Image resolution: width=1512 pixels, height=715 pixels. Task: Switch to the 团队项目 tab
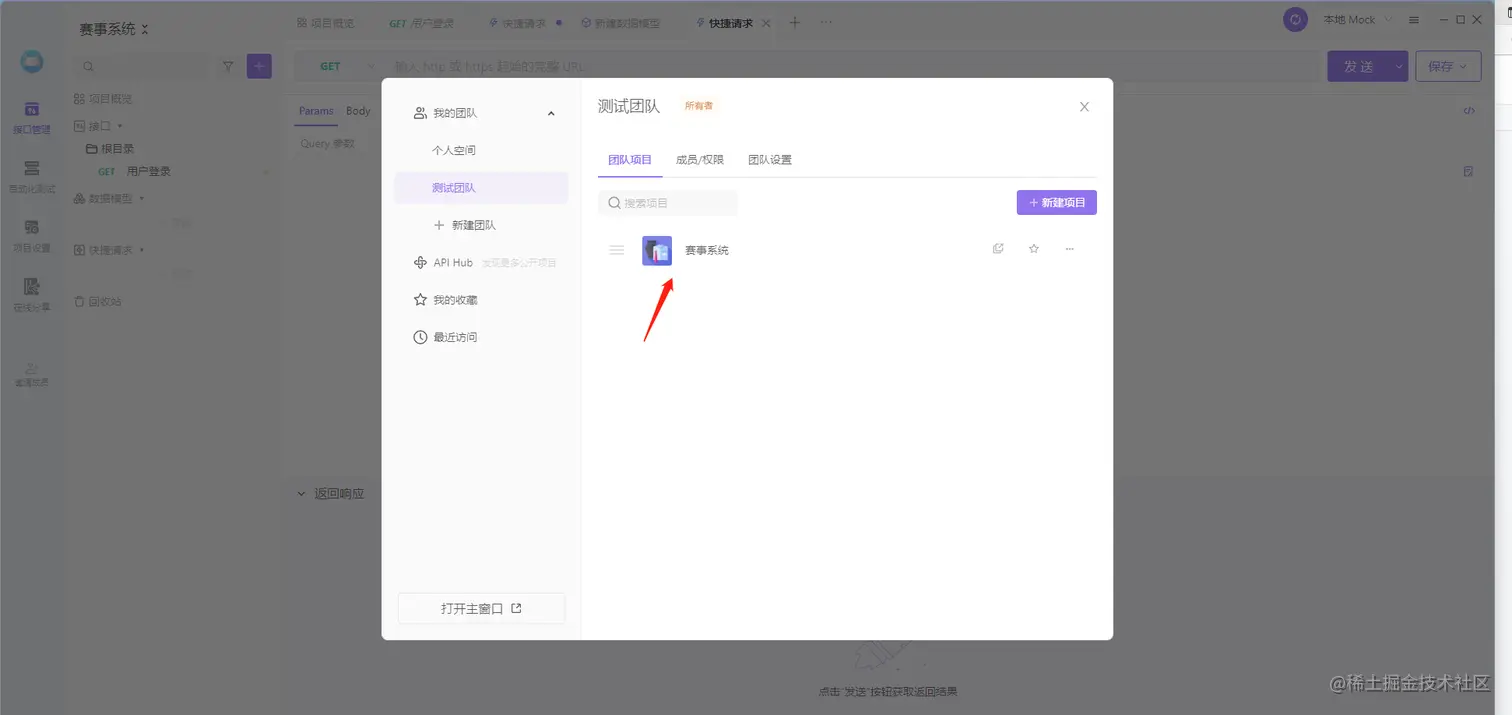[630, 160]
